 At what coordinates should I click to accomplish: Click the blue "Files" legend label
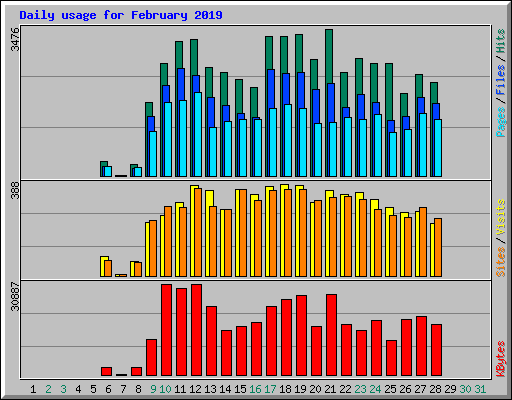coord(501,80)
